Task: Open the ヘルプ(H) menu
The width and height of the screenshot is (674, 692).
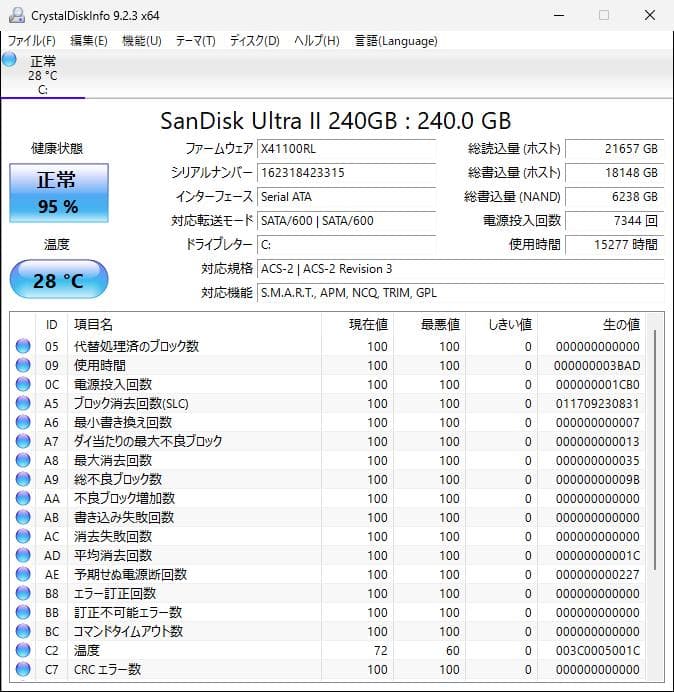Action: (x=317, y=41)
